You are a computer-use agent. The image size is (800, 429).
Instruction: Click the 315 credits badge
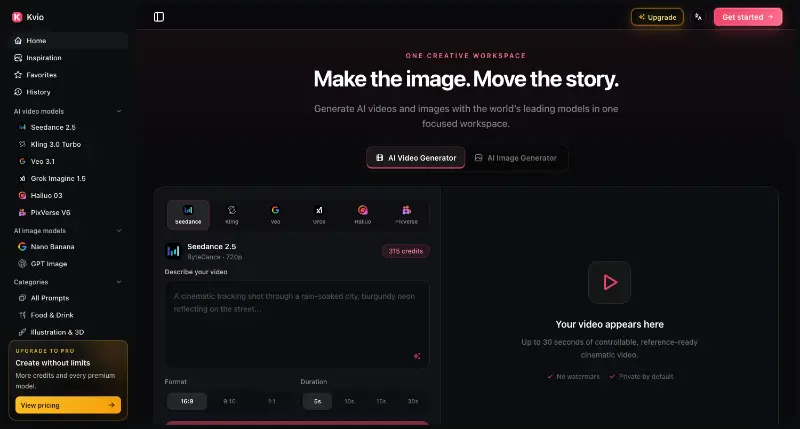[x=406, y=251]
